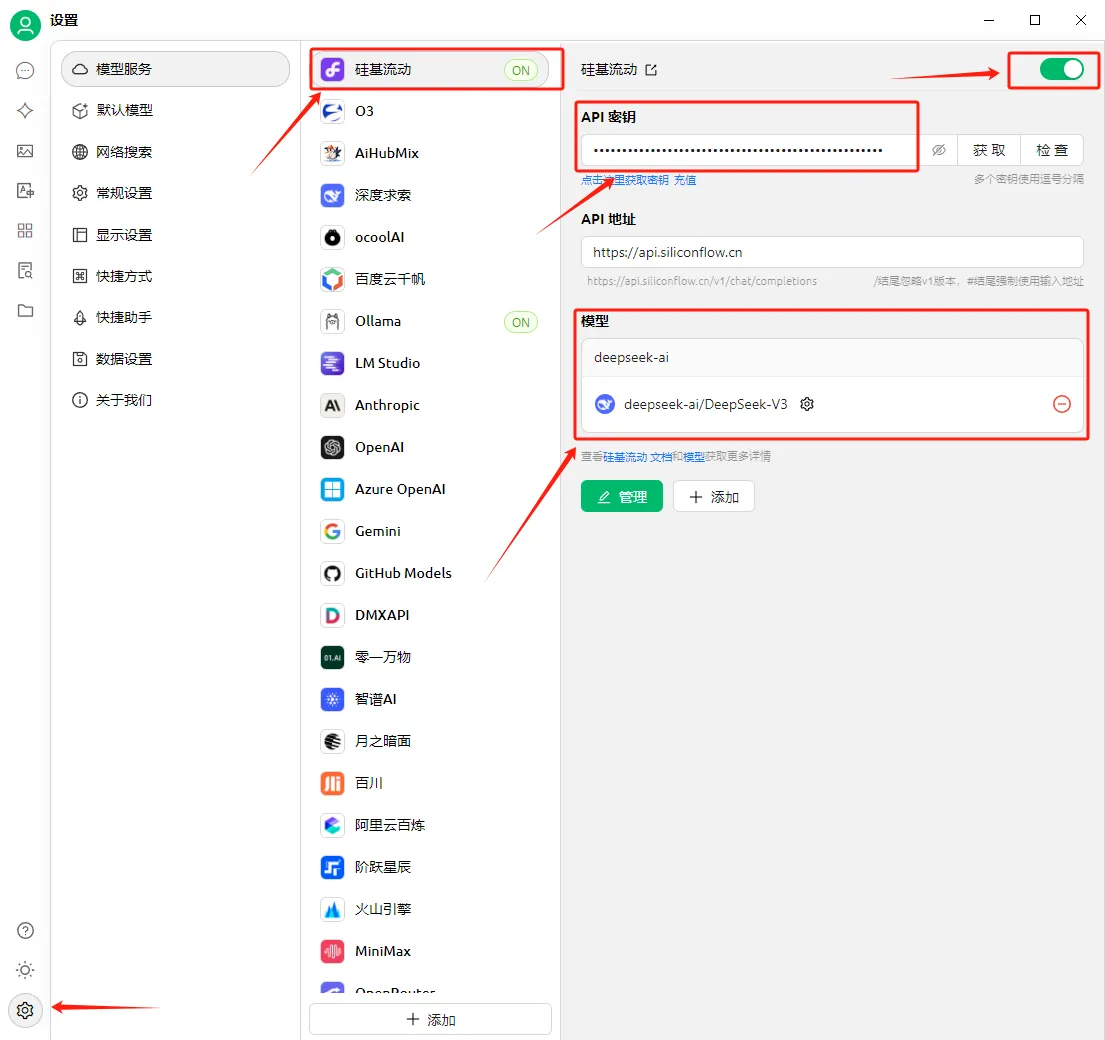The image size is (1105, 1040).
Task: Select the ocoolAI provider
Action: (x=431, y=237)
